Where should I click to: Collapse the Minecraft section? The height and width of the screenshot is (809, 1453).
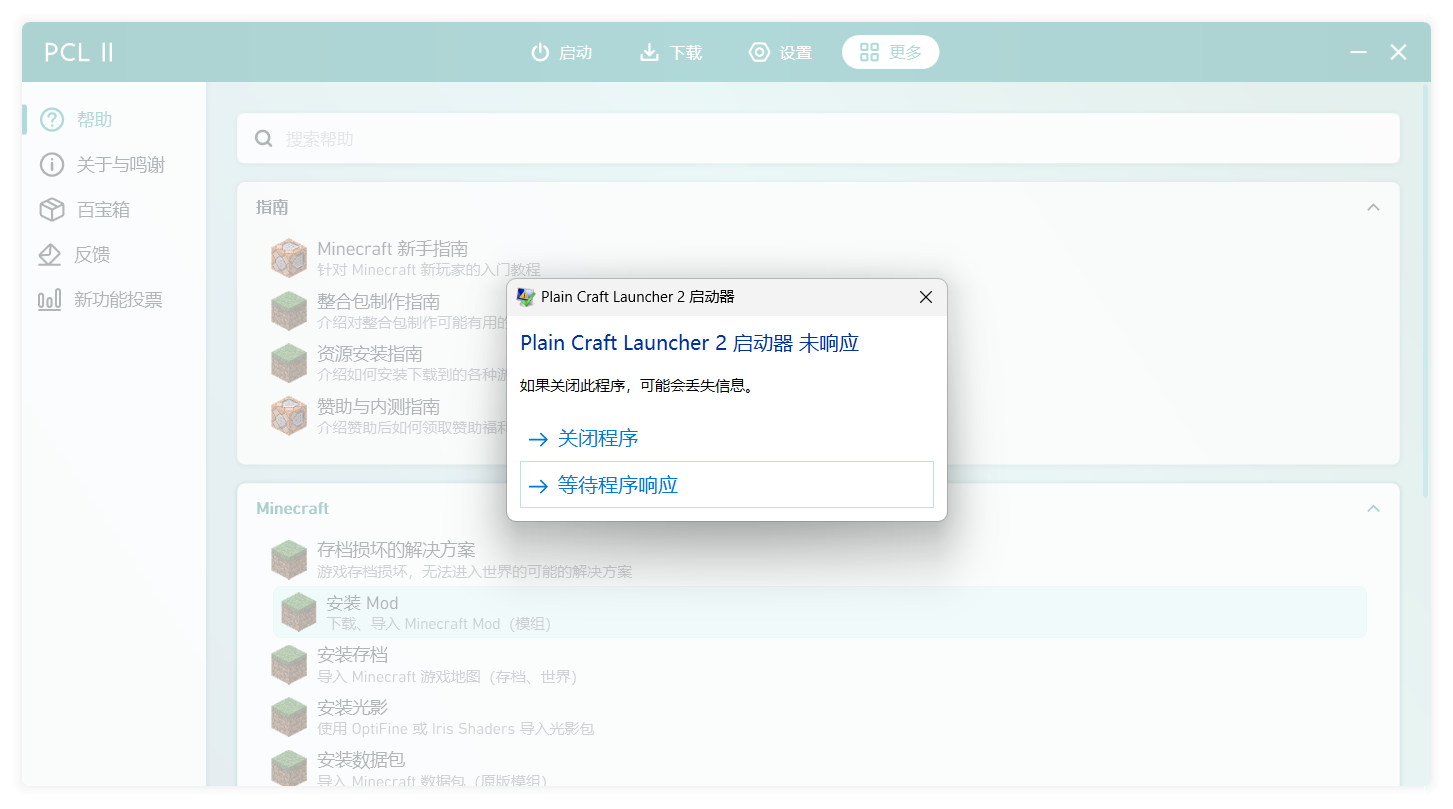point(1373,508)
